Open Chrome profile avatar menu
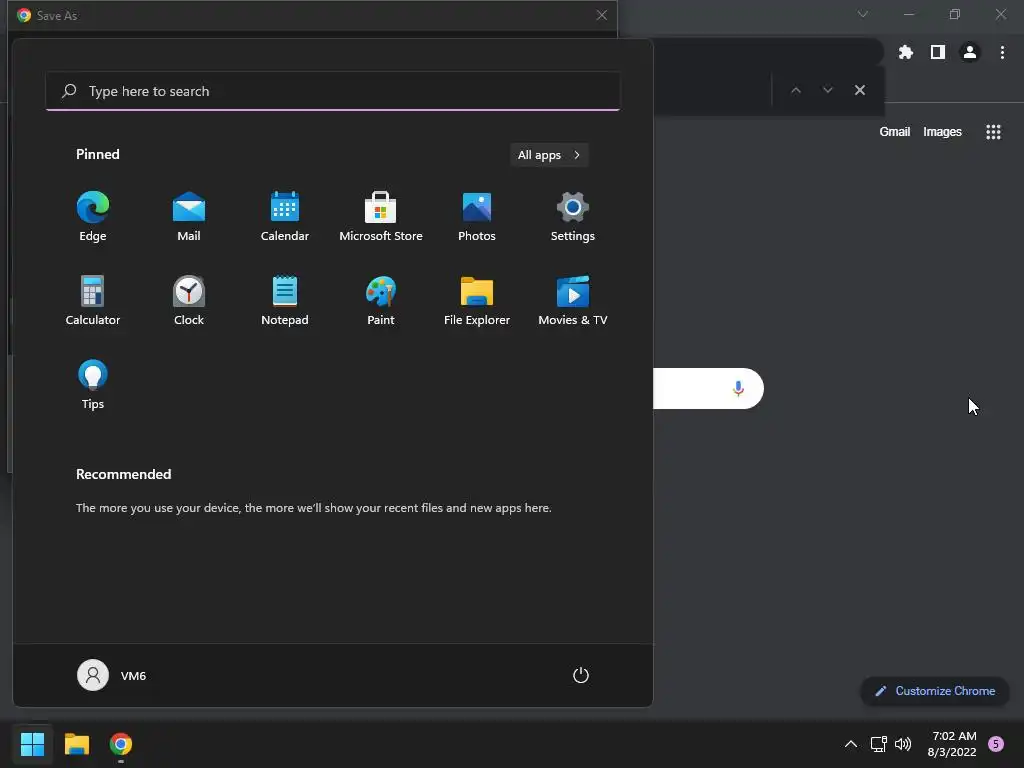 pyautogui.click(x=970, y=52)
